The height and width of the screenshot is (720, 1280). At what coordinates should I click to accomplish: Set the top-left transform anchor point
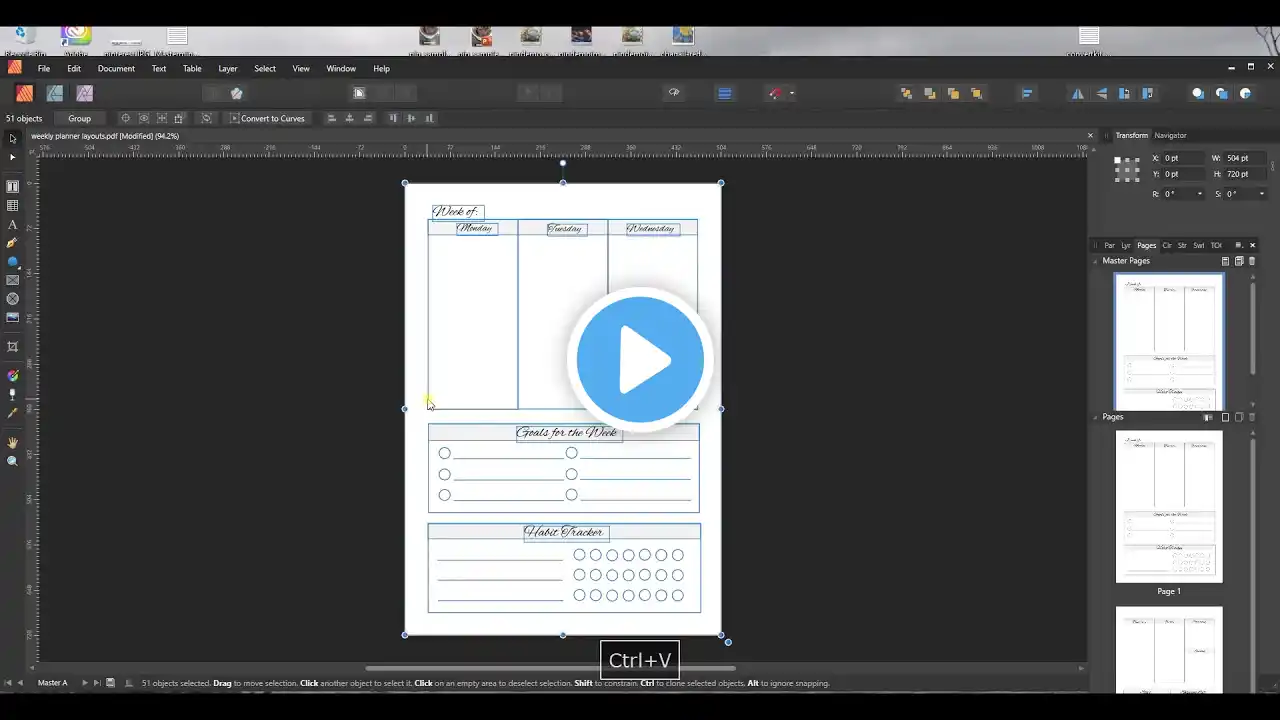point(1118,160)
